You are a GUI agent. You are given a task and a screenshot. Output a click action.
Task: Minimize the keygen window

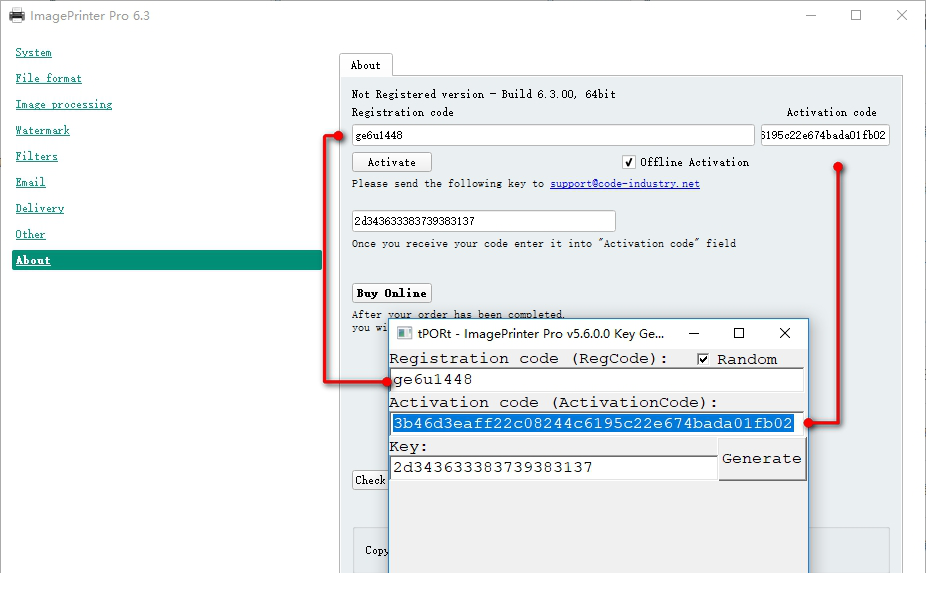(x=694, y=334)
